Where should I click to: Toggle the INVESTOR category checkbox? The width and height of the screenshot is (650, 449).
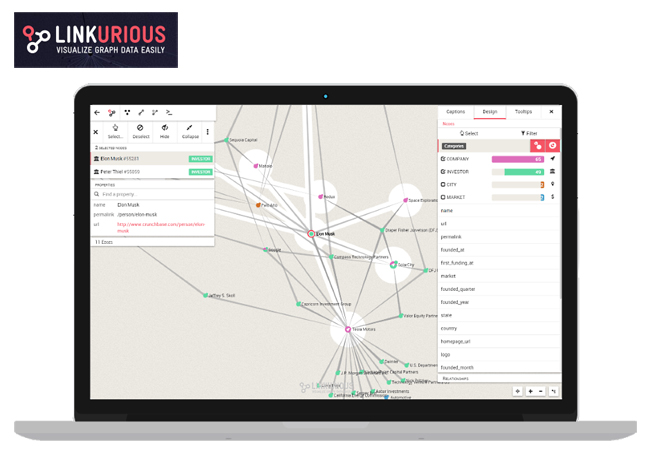point(443,172)
